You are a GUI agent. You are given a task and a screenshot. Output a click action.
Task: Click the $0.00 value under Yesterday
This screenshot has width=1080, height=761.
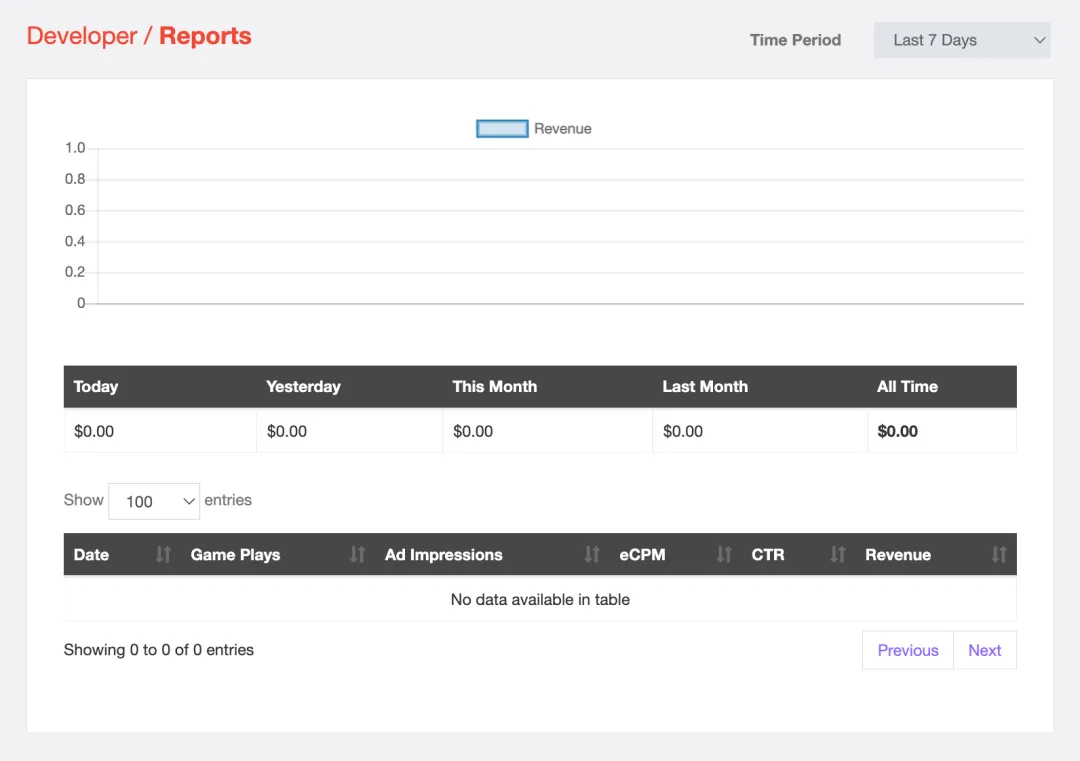(x=287, y=431)
